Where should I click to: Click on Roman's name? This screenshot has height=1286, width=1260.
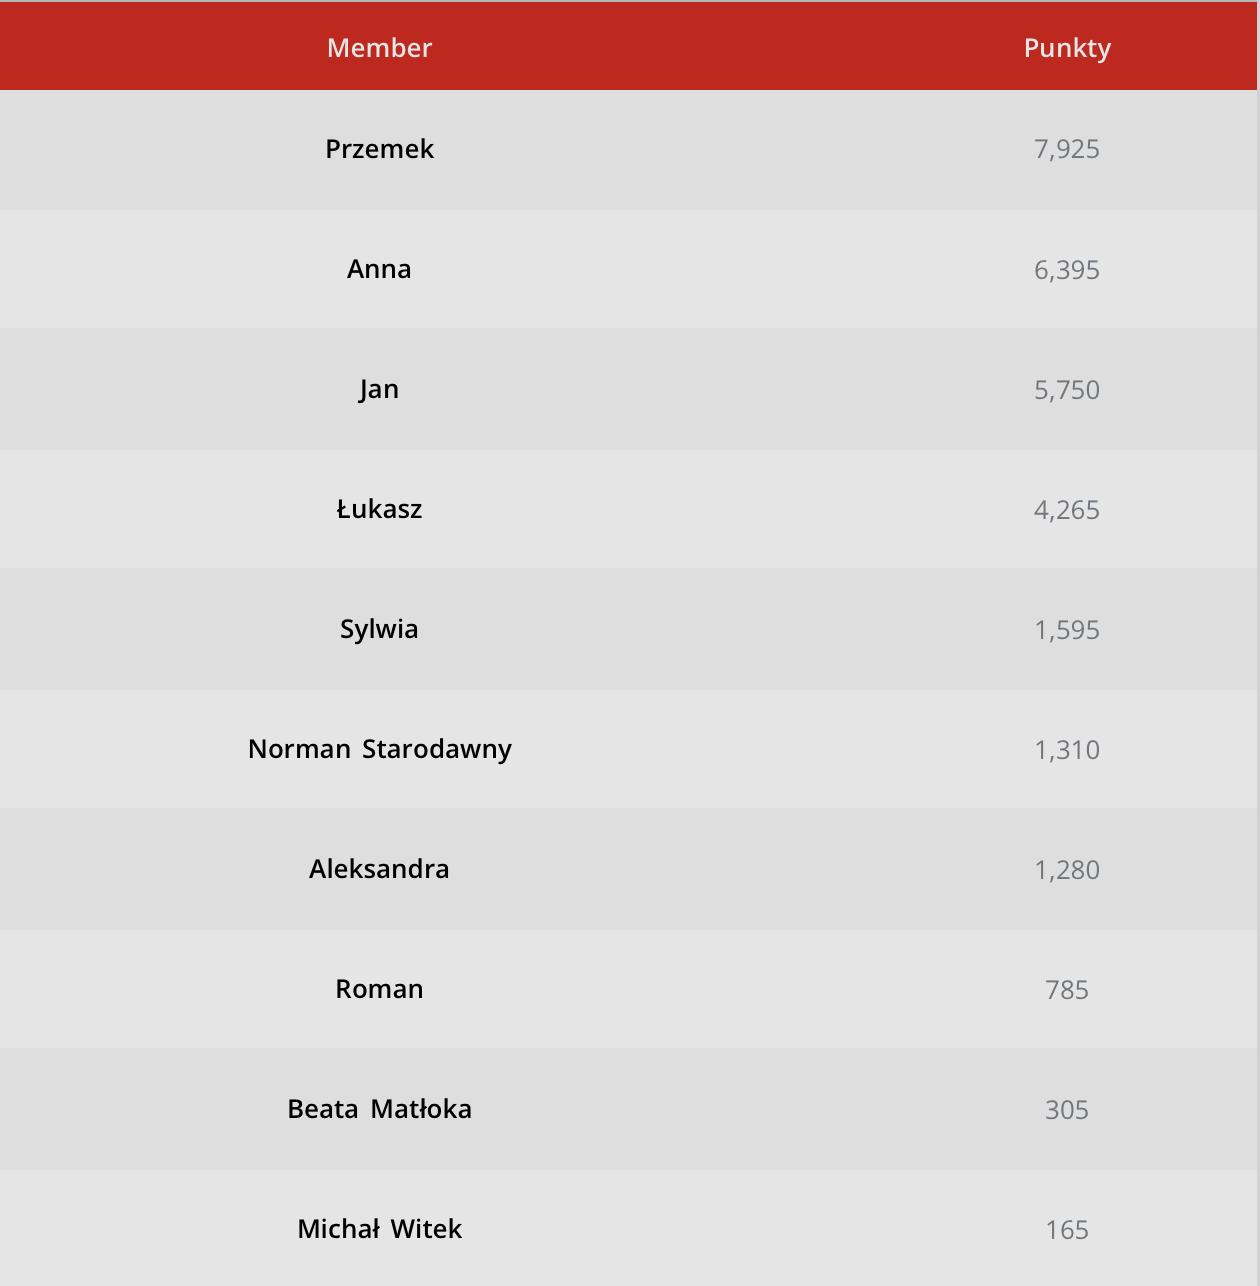(x=379, y=989)
